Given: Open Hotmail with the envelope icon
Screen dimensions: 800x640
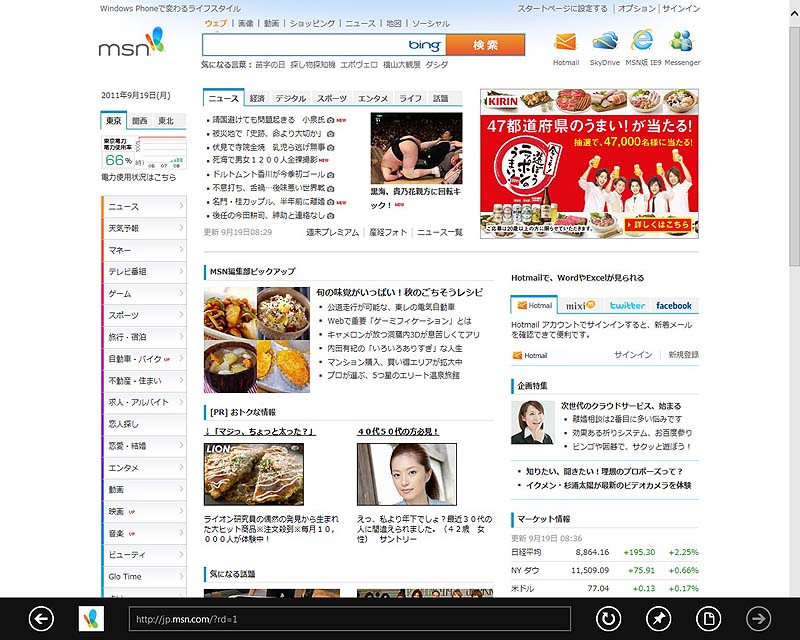Looking at the screenshot, I should point(565,40).
